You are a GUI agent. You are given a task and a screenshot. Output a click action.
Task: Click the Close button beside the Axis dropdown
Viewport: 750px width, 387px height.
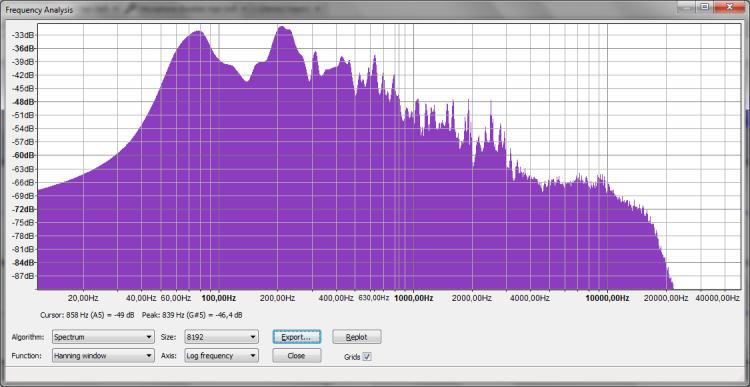(297, 356)
